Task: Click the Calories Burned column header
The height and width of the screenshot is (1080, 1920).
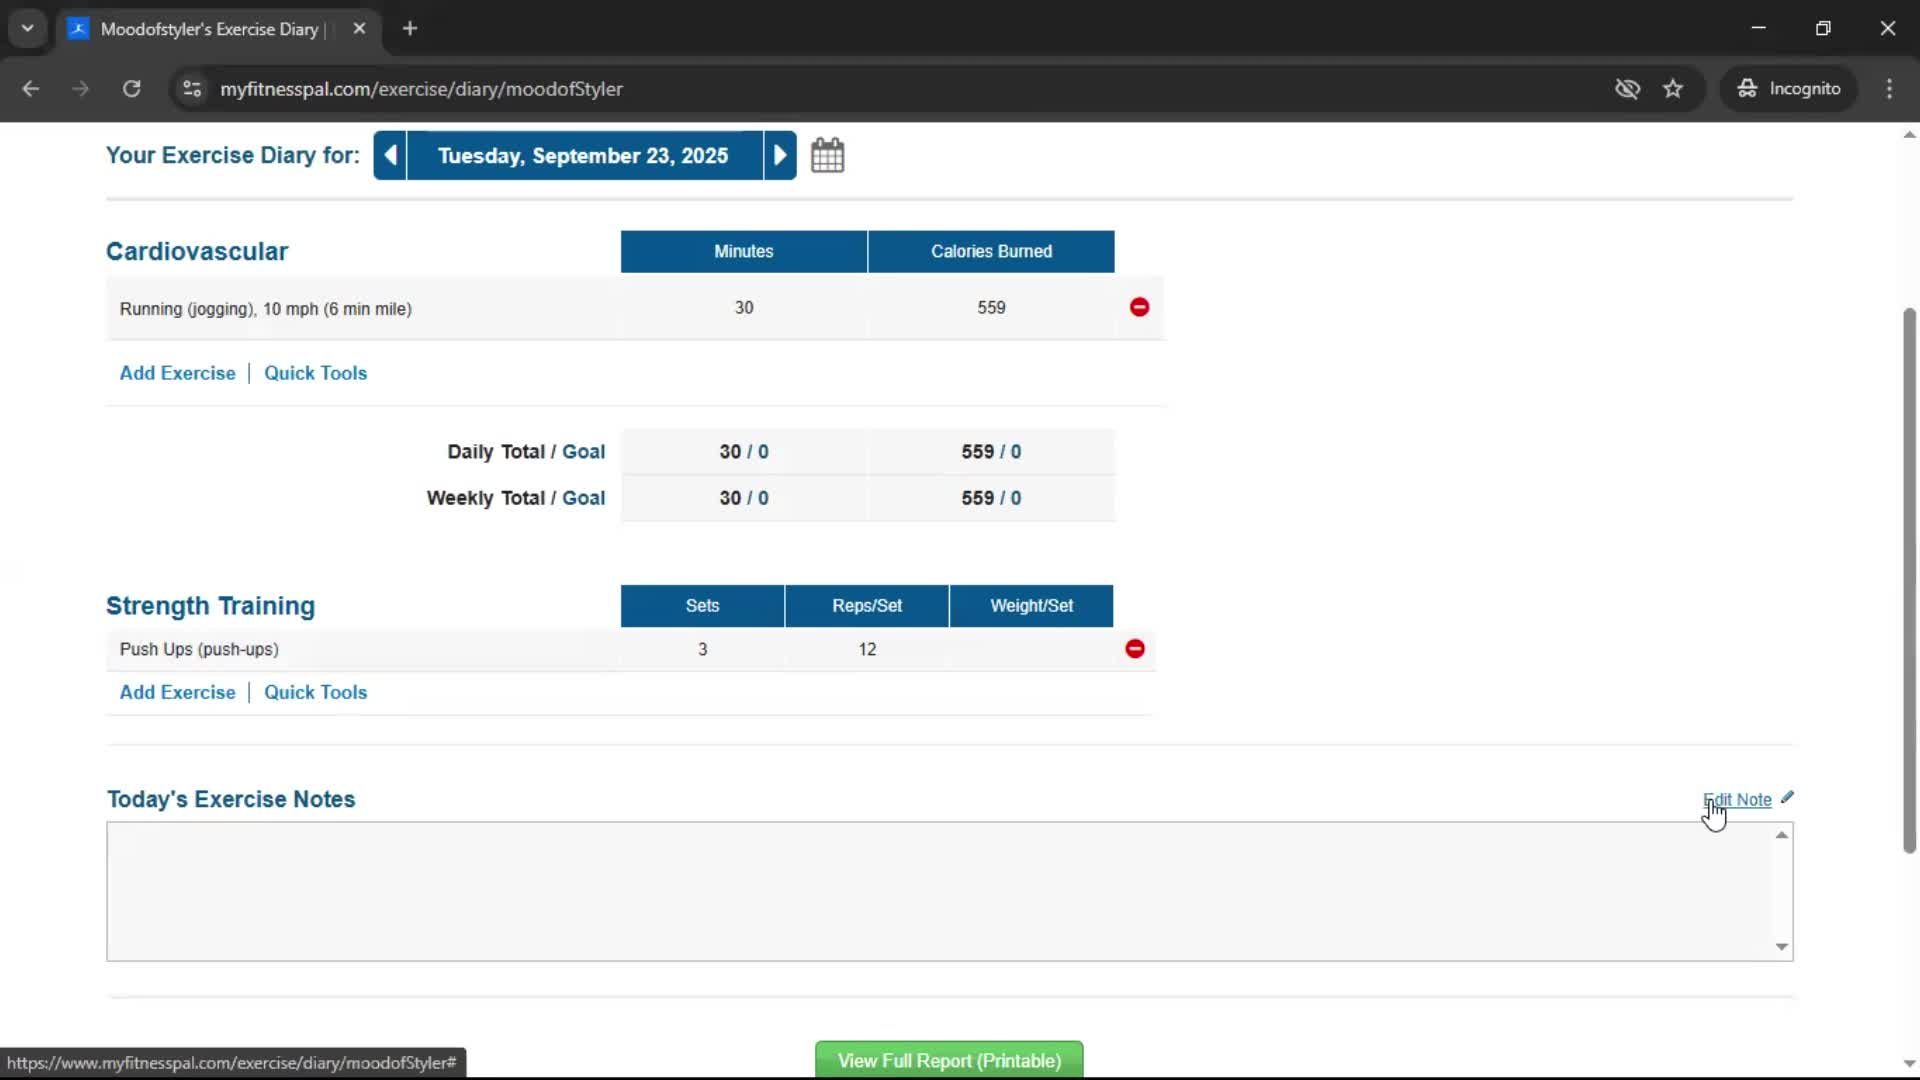Action: coord(991,251)
